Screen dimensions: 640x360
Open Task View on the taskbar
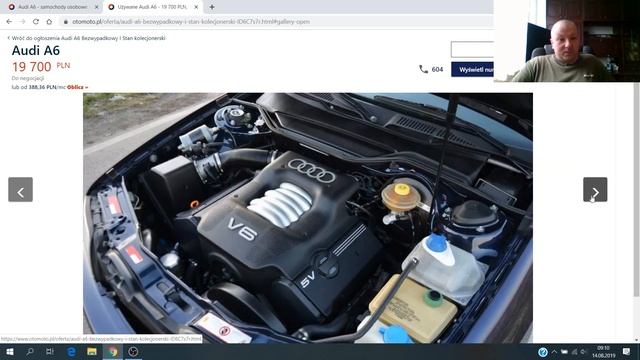coord(50,351)
